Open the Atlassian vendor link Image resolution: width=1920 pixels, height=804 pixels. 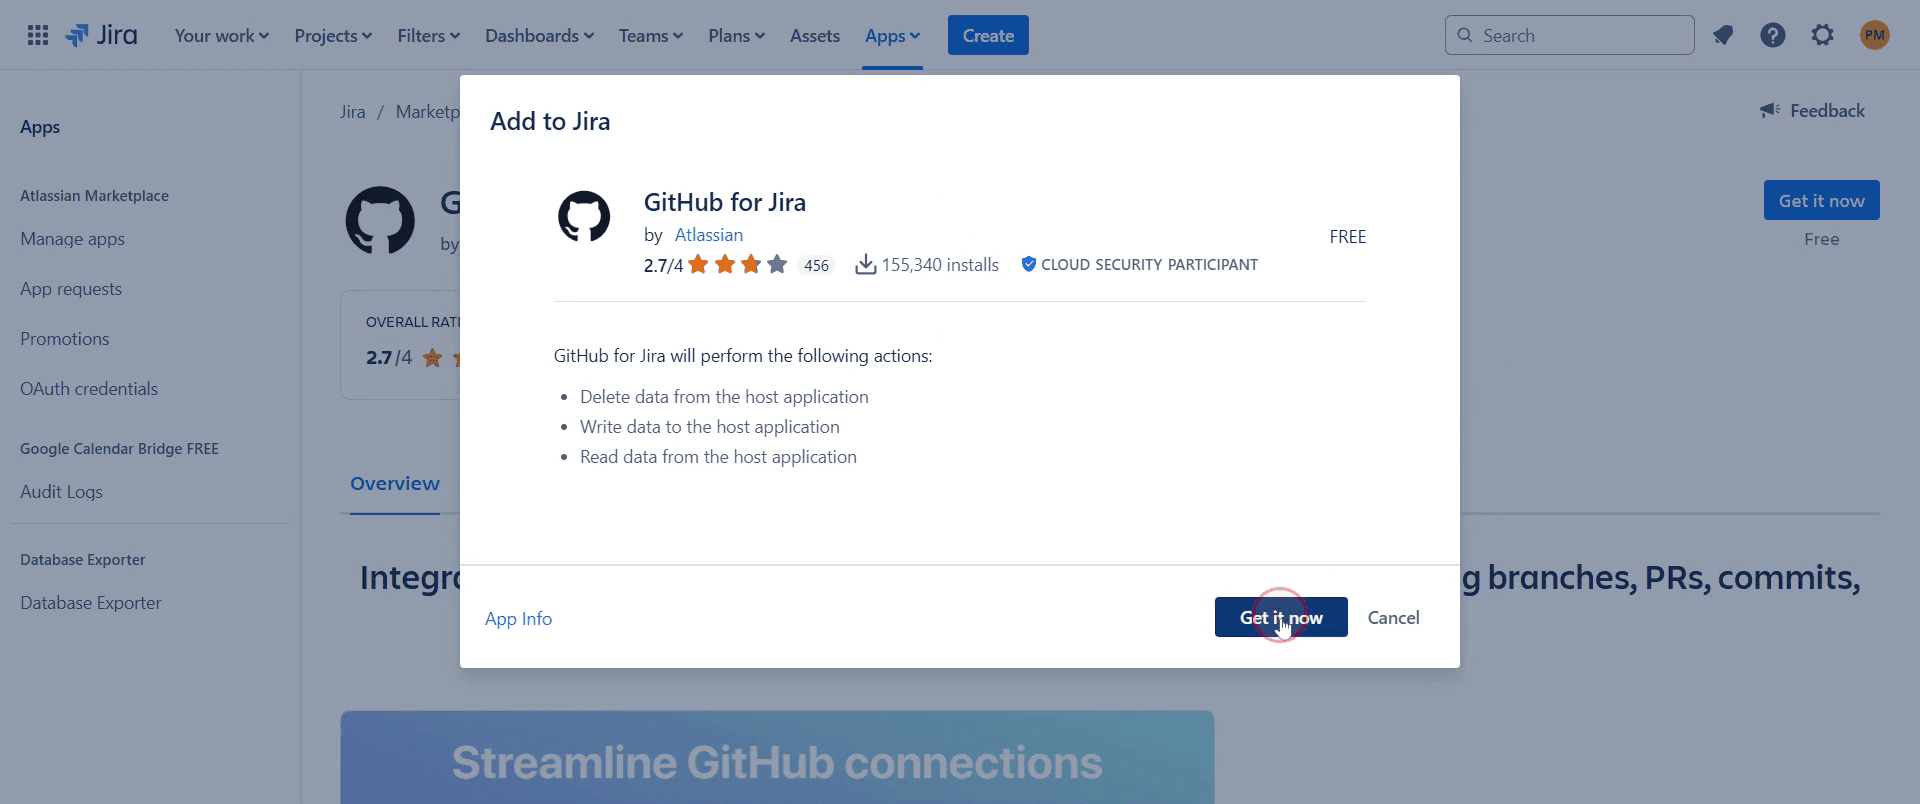tap(708, 234)
